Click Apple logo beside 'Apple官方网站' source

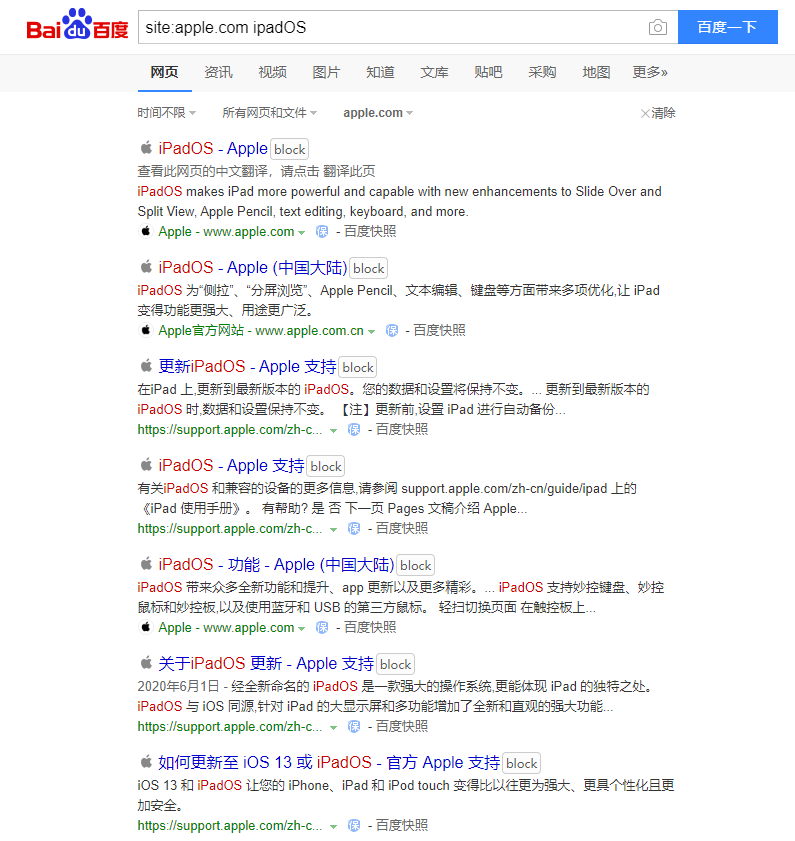point(145,330)
